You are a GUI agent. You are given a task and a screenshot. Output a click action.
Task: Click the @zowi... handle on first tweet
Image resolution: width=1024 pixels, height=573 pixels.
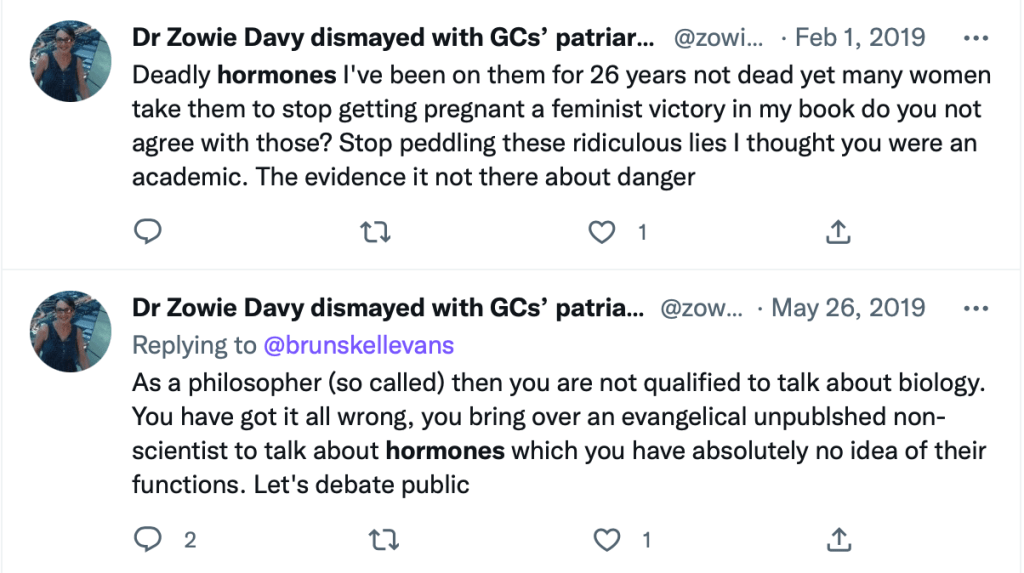pos(720,39)
